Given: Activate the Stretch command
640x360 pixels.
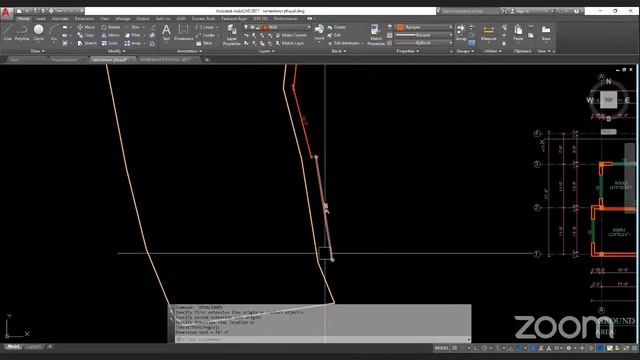Looking at the screenshot, I should [x=87, y=43].
